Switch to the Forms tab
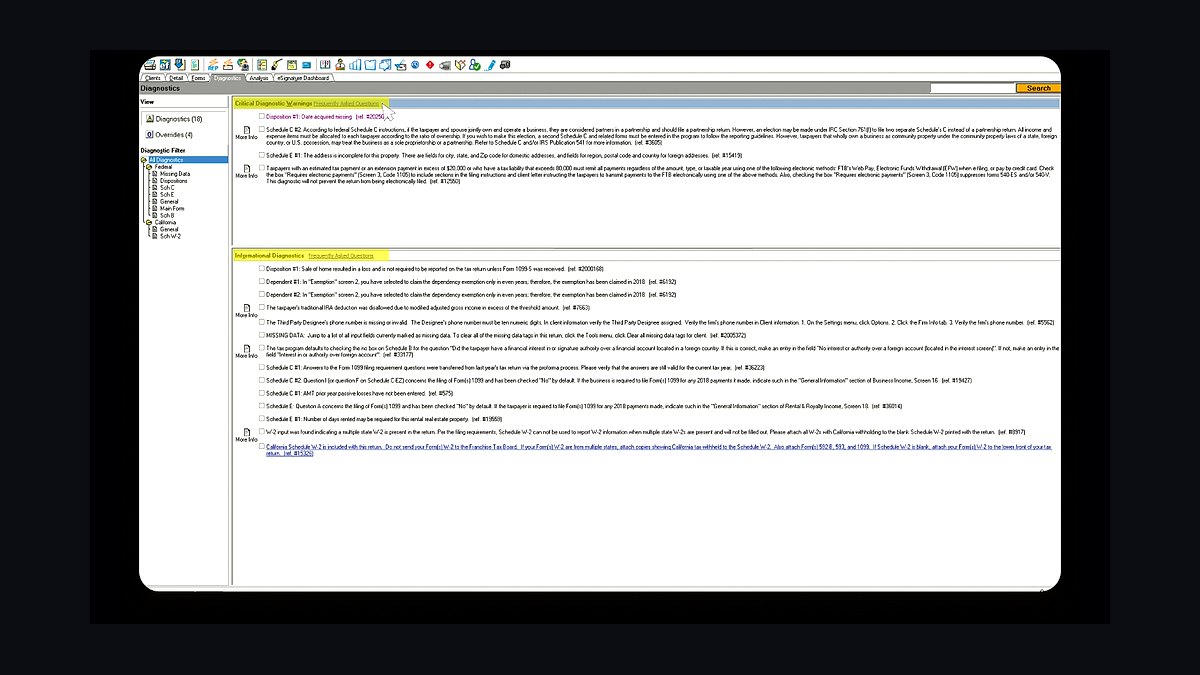Viewport: 1200px width, 675px height. [199, 77]
